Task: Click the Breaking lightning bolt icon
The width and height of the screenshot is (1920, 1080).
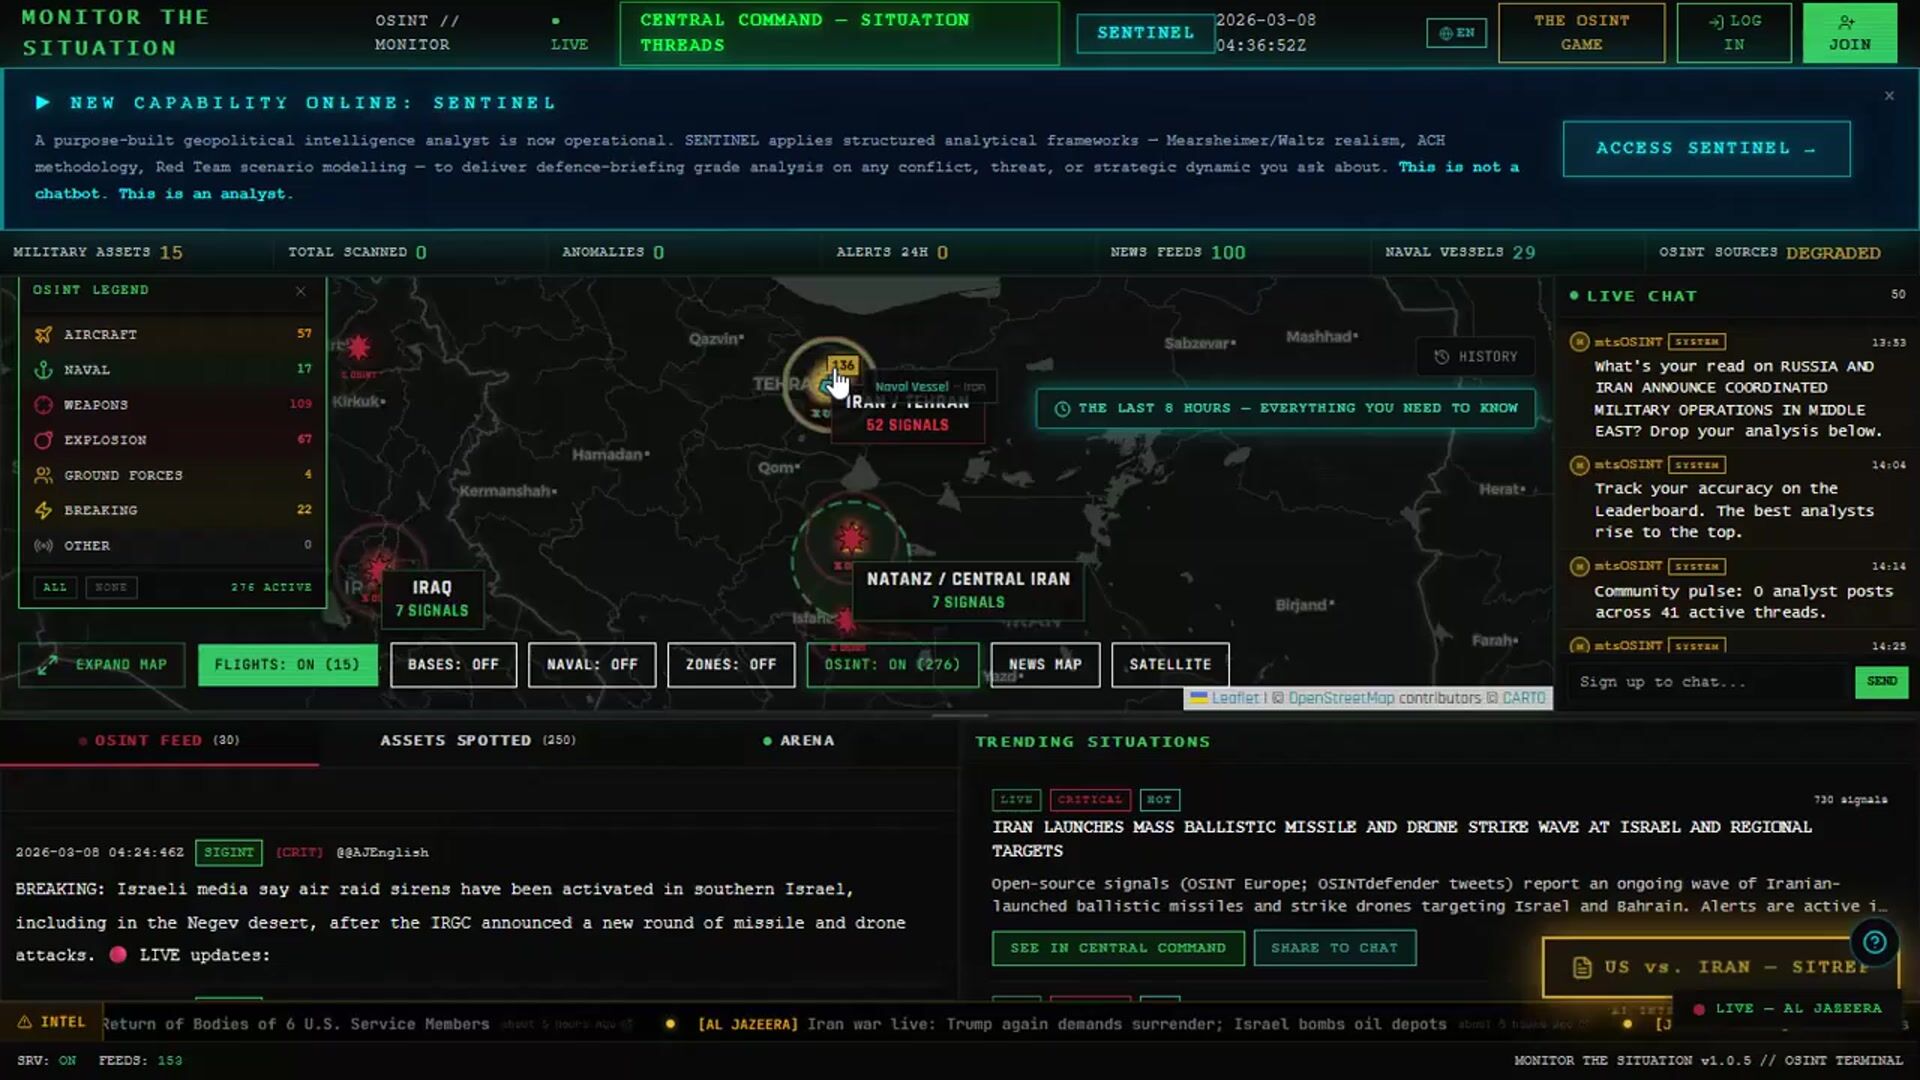Action: [x=43, y=510]
